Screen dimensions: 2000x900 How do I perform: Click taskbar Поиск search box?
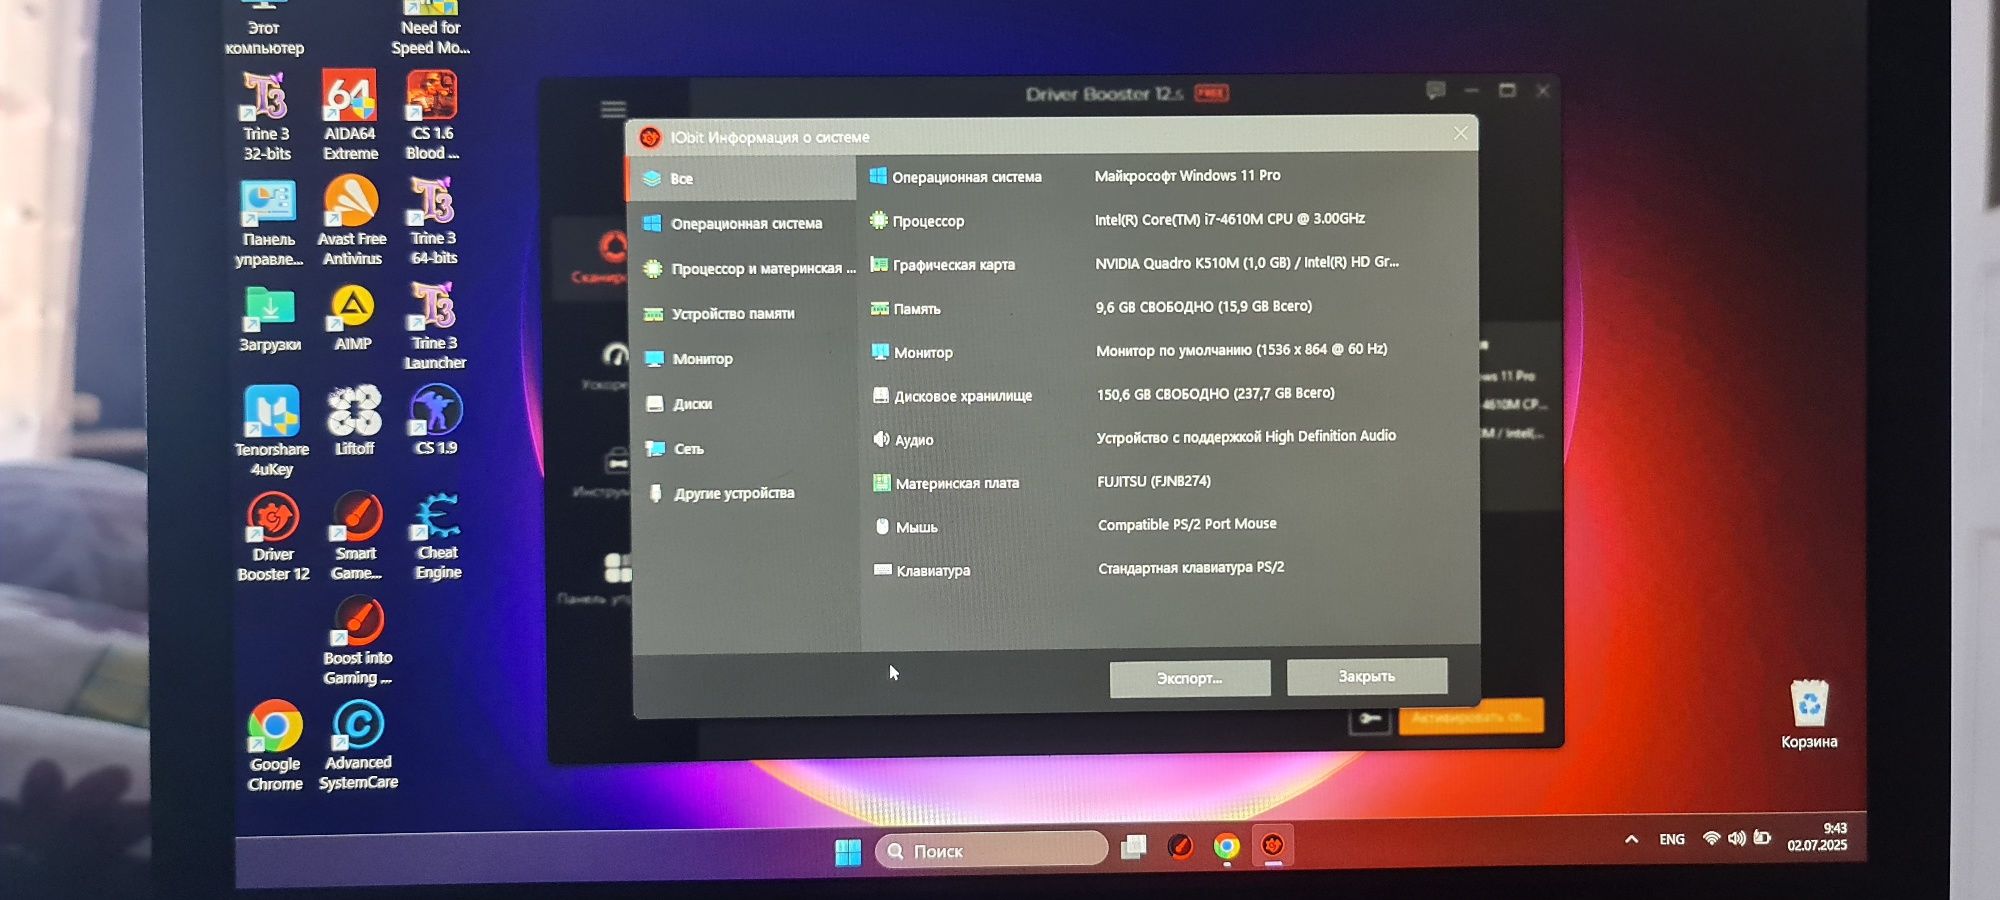point(992,850)
